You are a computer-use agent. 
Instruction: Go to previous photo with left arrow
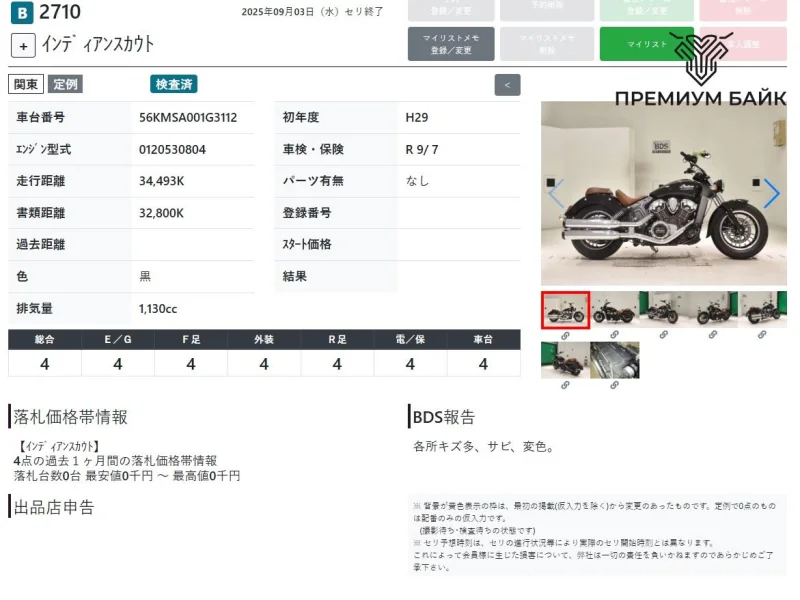(x=557, y=193)
